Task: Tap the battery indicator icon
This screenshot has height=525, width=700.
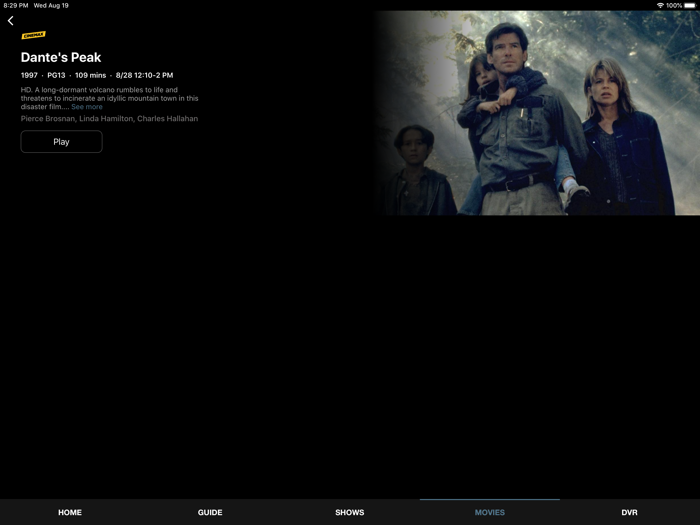Action: (690, 5)
